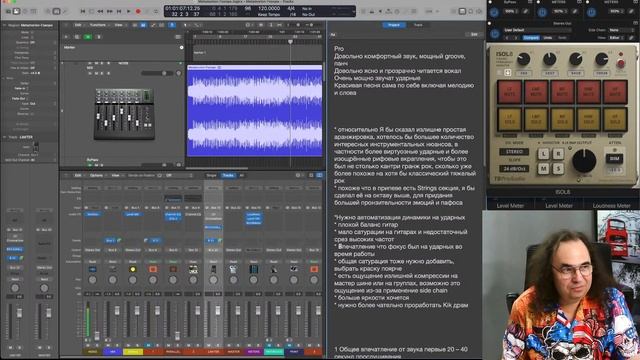This screenshot has width=640, height=360.
Task: Click the Fast Forward transport button
Action: [110, 11]
